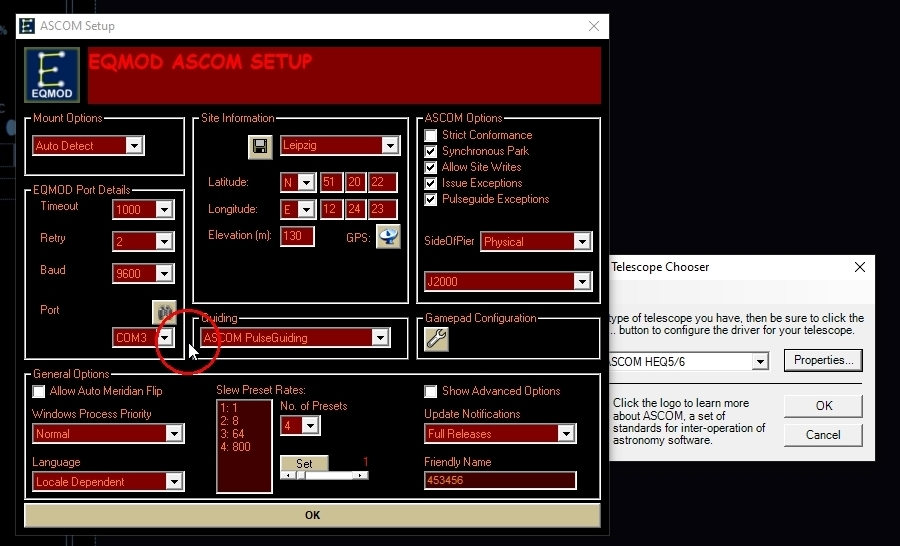
Task: Enable Allow Auto Meridian Flip
Action: click(x=38, y=392)
